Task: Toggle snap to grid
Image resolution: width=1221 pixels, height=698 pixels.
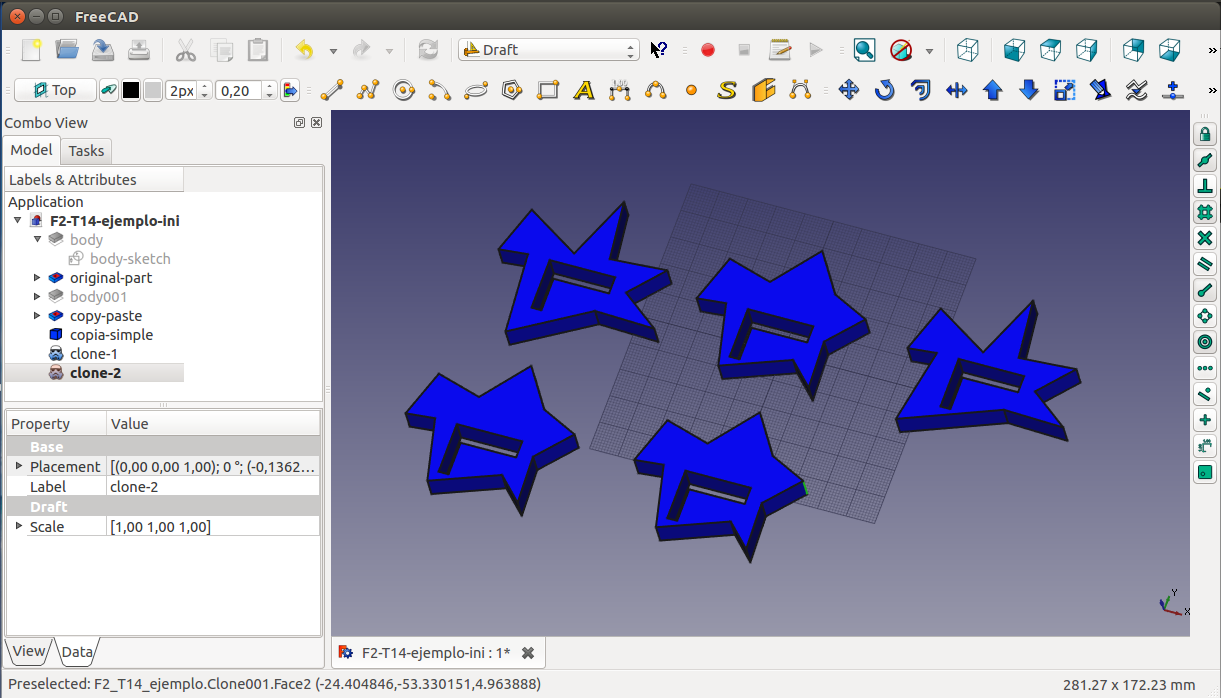Action: coord(1205,212)
